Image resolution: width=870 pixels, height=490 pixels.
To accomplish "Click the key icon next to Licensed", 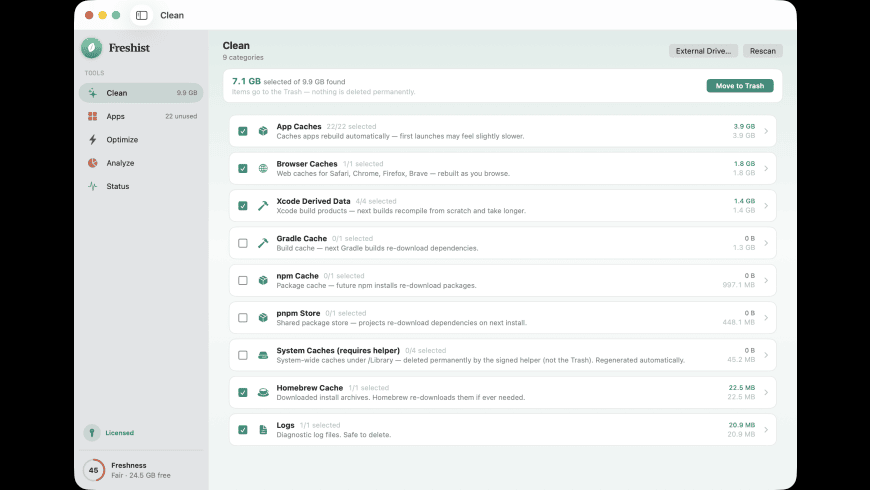I will coord(92,432).
